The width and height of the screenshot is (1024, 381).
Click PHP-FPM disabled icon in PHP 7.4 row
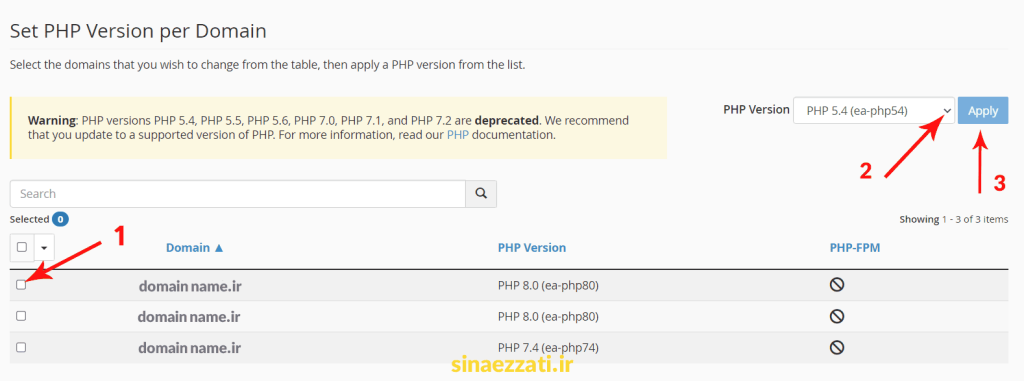tap(837, 348)
